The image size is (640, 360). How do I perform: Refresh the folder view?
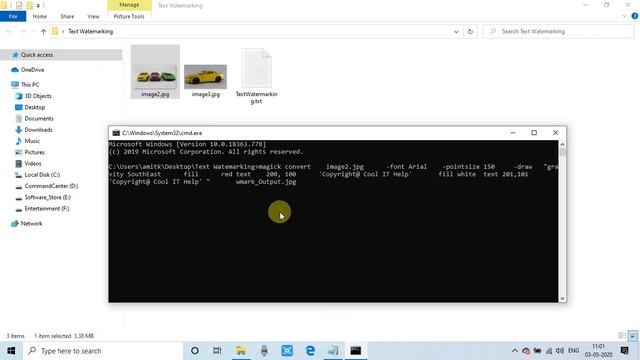(x=470, y=31)
